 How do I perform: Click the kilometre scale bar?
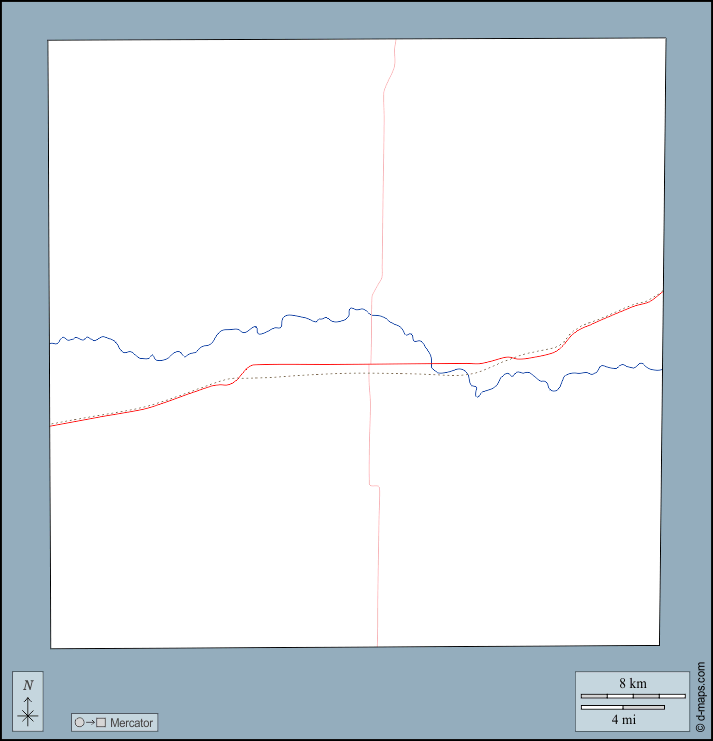(x=633, y=696)
